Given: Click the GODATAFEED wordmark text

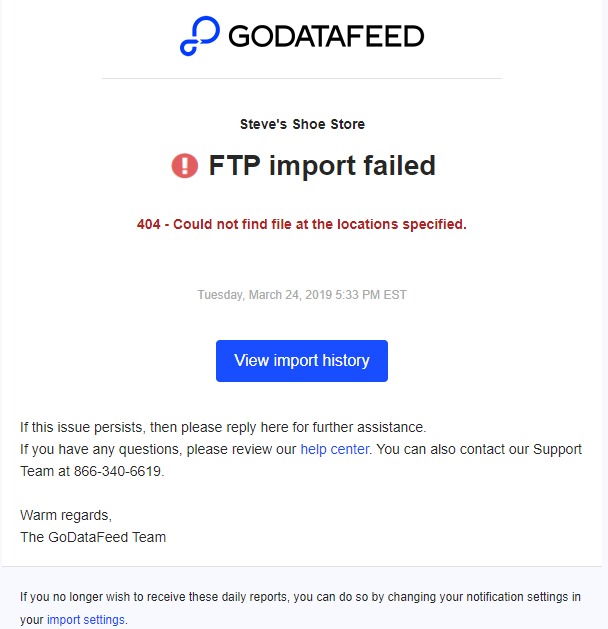Looking at the screenshot, I should 326,36.
